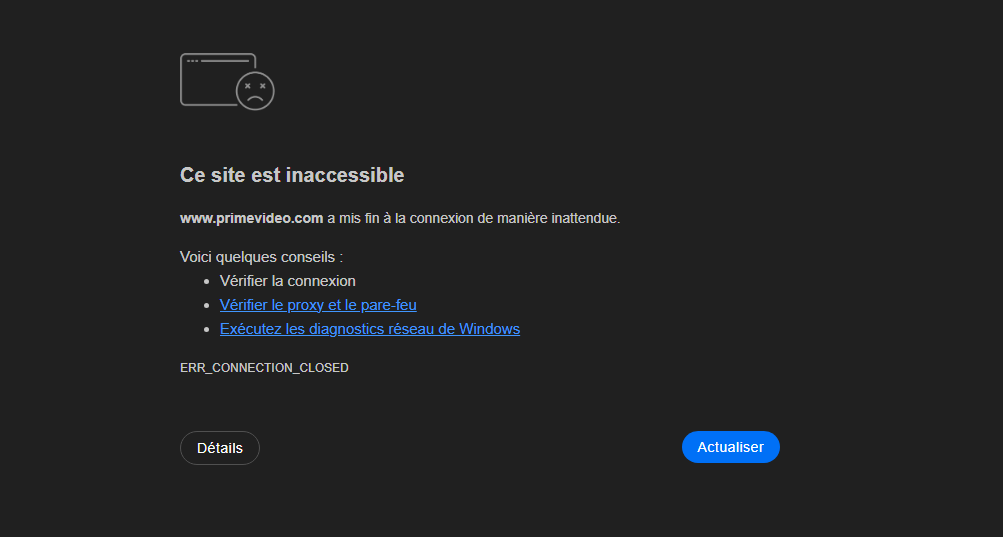Click the "Vérifier la connexion" suggestion text
Image resolution: width=1003 pixels, height=537 pixels.
pos(287,281)
